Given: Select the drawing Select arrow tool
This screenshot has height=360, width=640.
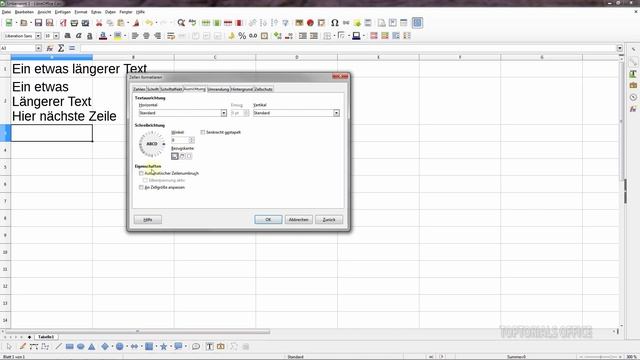Looking at the screenshot, I should tap(9, 347).
